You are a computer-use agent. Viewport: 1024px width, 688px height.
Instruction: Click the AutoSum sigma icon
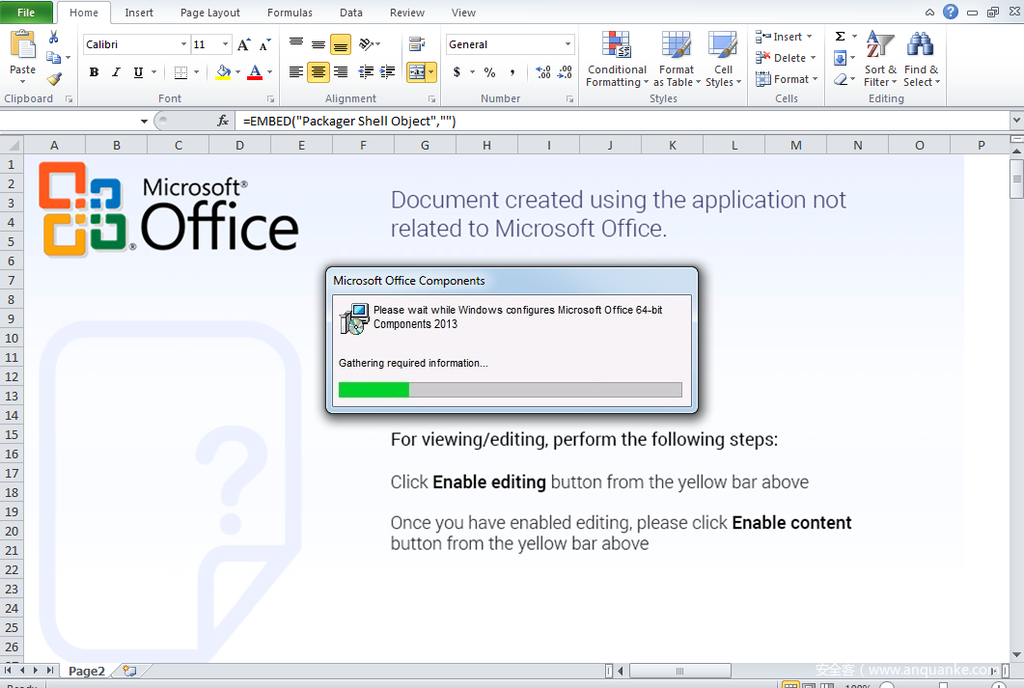(x=840, y=36)
